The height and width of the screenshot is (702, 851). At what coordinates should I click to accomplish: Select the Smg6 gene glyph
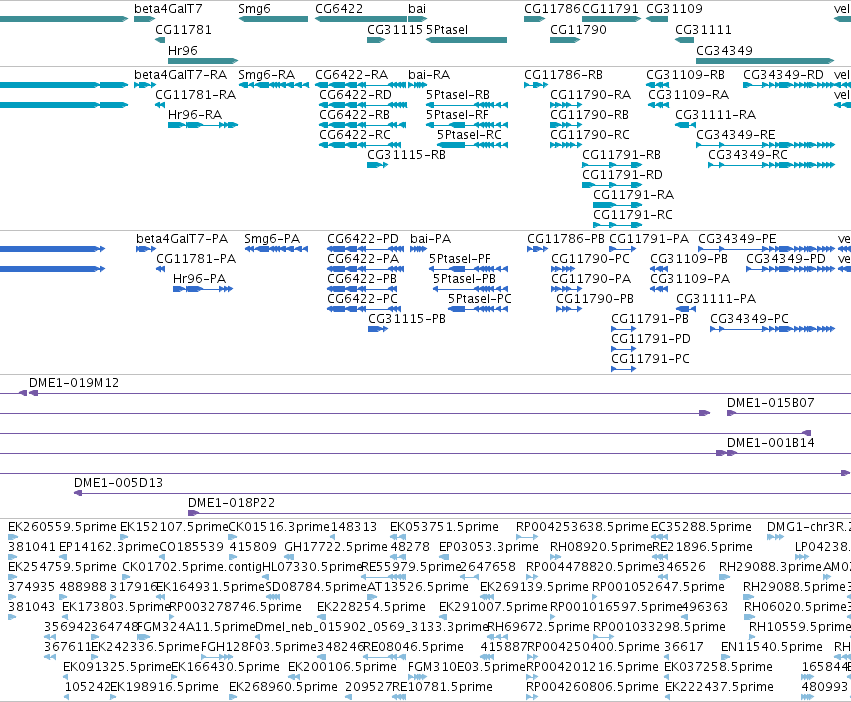pyautogui.click(x=273, y=19)
